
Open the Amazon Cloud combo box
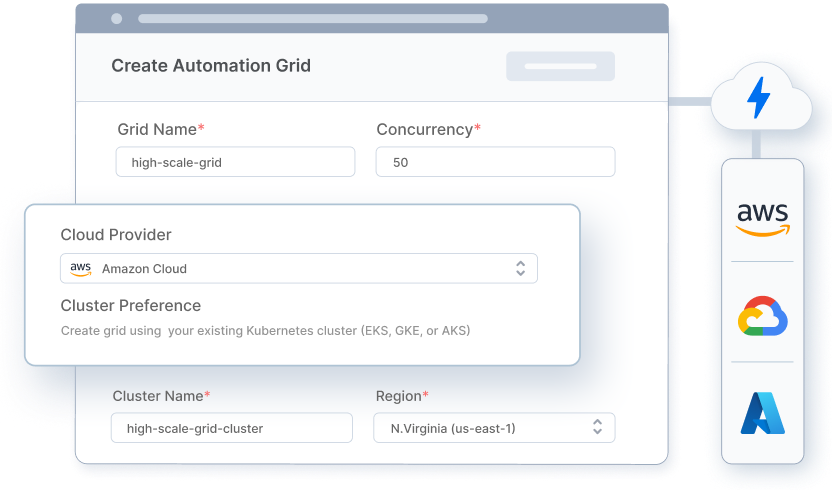(299, 268)
